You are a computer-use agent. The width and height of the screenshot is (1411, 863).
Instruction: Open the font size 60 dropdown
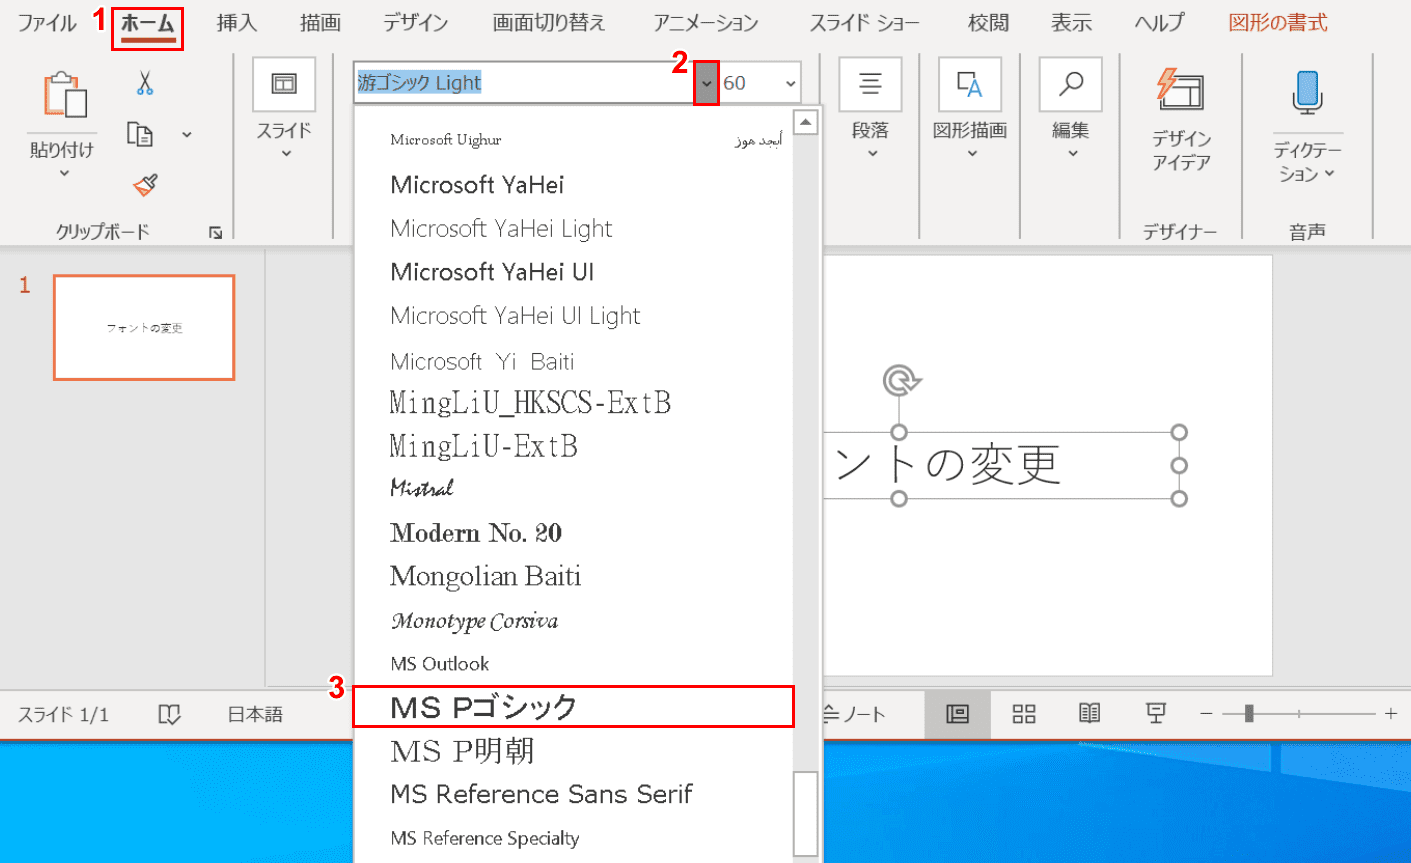pos(791,83)
